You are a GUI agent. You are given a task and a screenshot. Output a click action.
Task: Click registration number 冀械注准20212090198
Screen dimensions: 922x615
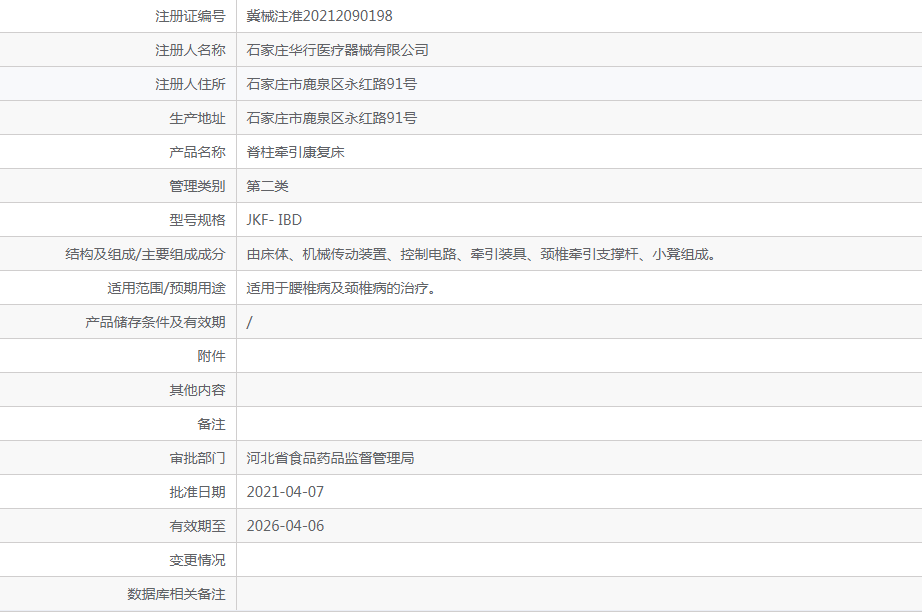(319, 16)
